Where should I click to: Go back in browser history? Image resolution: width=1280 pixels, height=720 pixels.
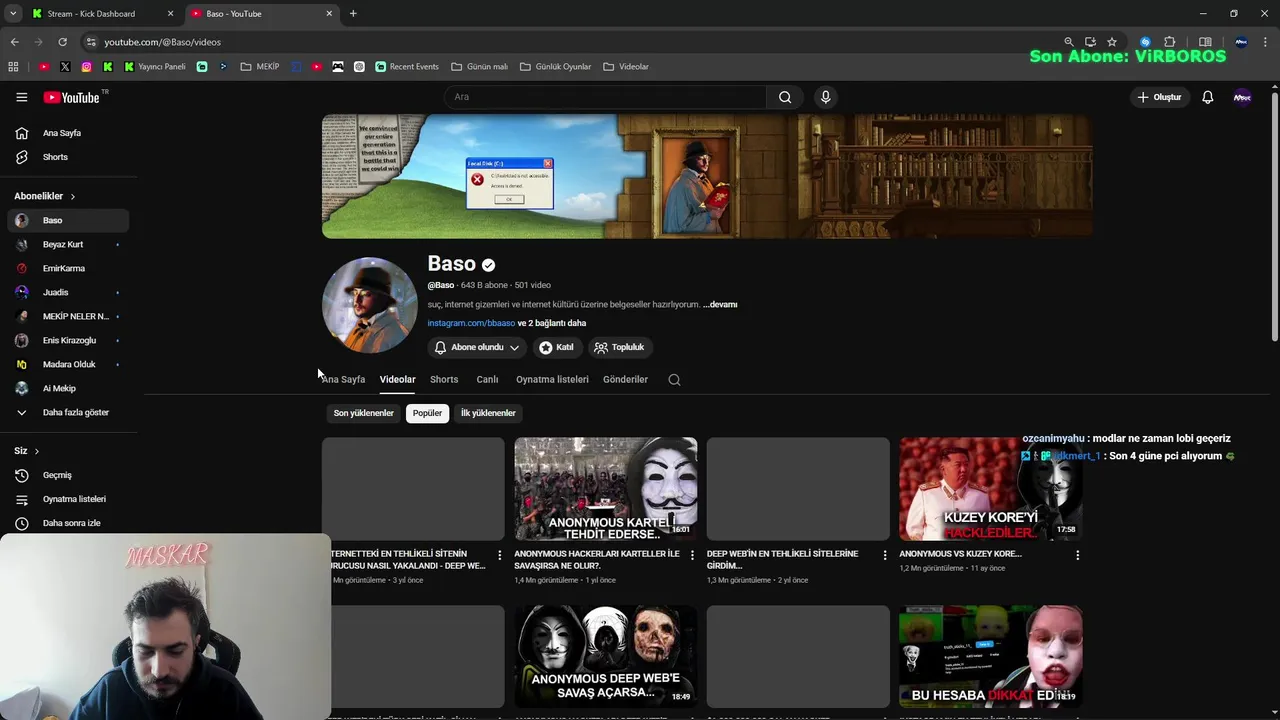click(x=14, y=42)
